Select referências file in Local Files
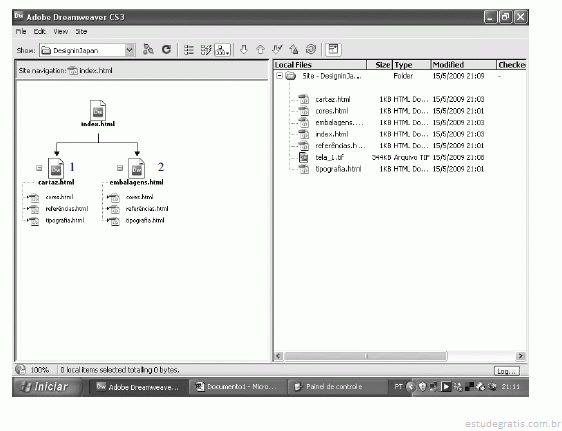The width and height of the screenshot is (562, 431). tap(340, 146)
